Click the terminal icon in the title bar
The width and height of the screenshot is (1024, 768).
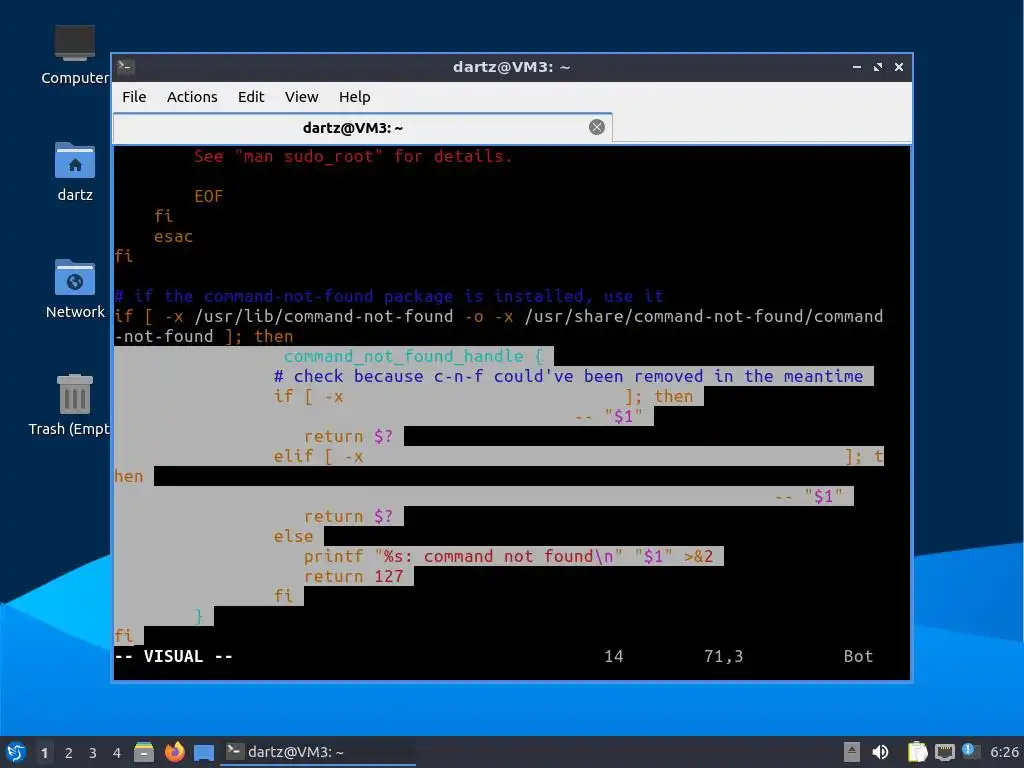[126, 67]
